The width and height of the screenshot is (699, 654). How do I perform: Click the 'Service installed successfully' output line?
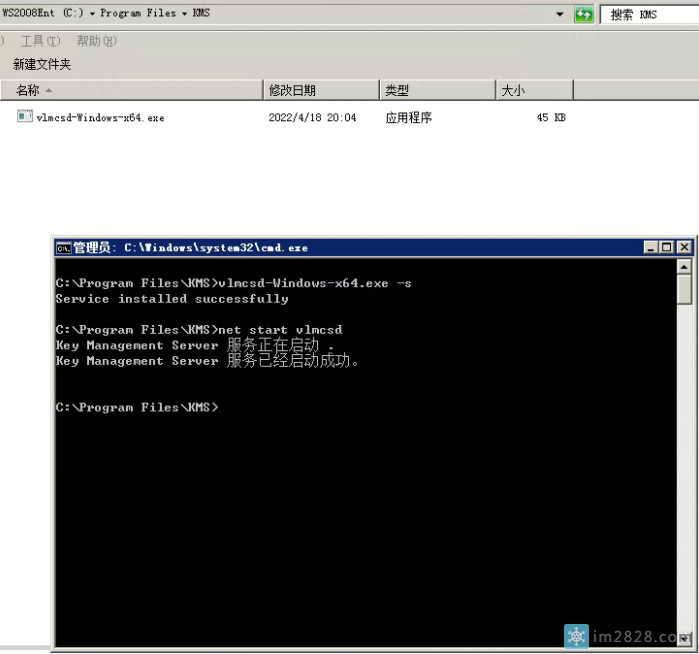[x=172, y=299]
